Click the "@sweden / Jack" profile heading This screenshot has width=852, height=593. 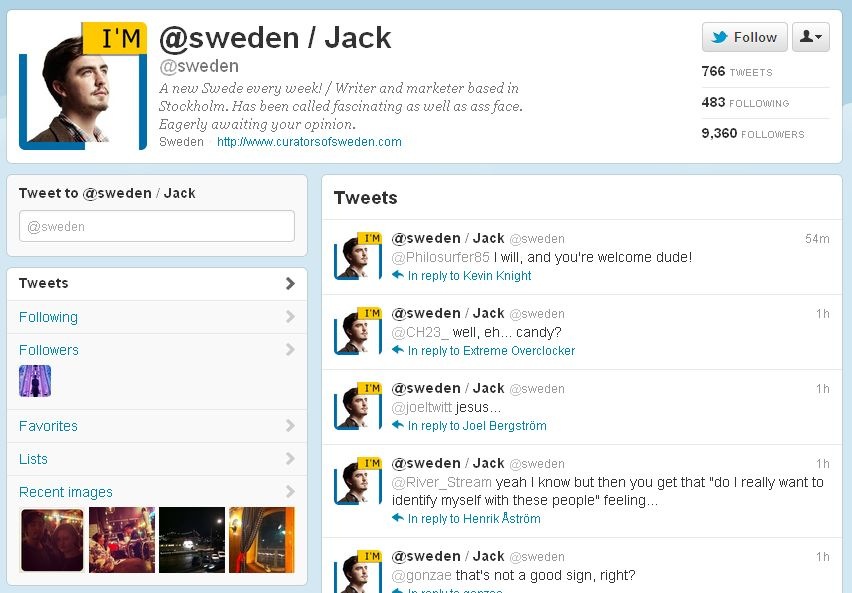click(275, 38)
